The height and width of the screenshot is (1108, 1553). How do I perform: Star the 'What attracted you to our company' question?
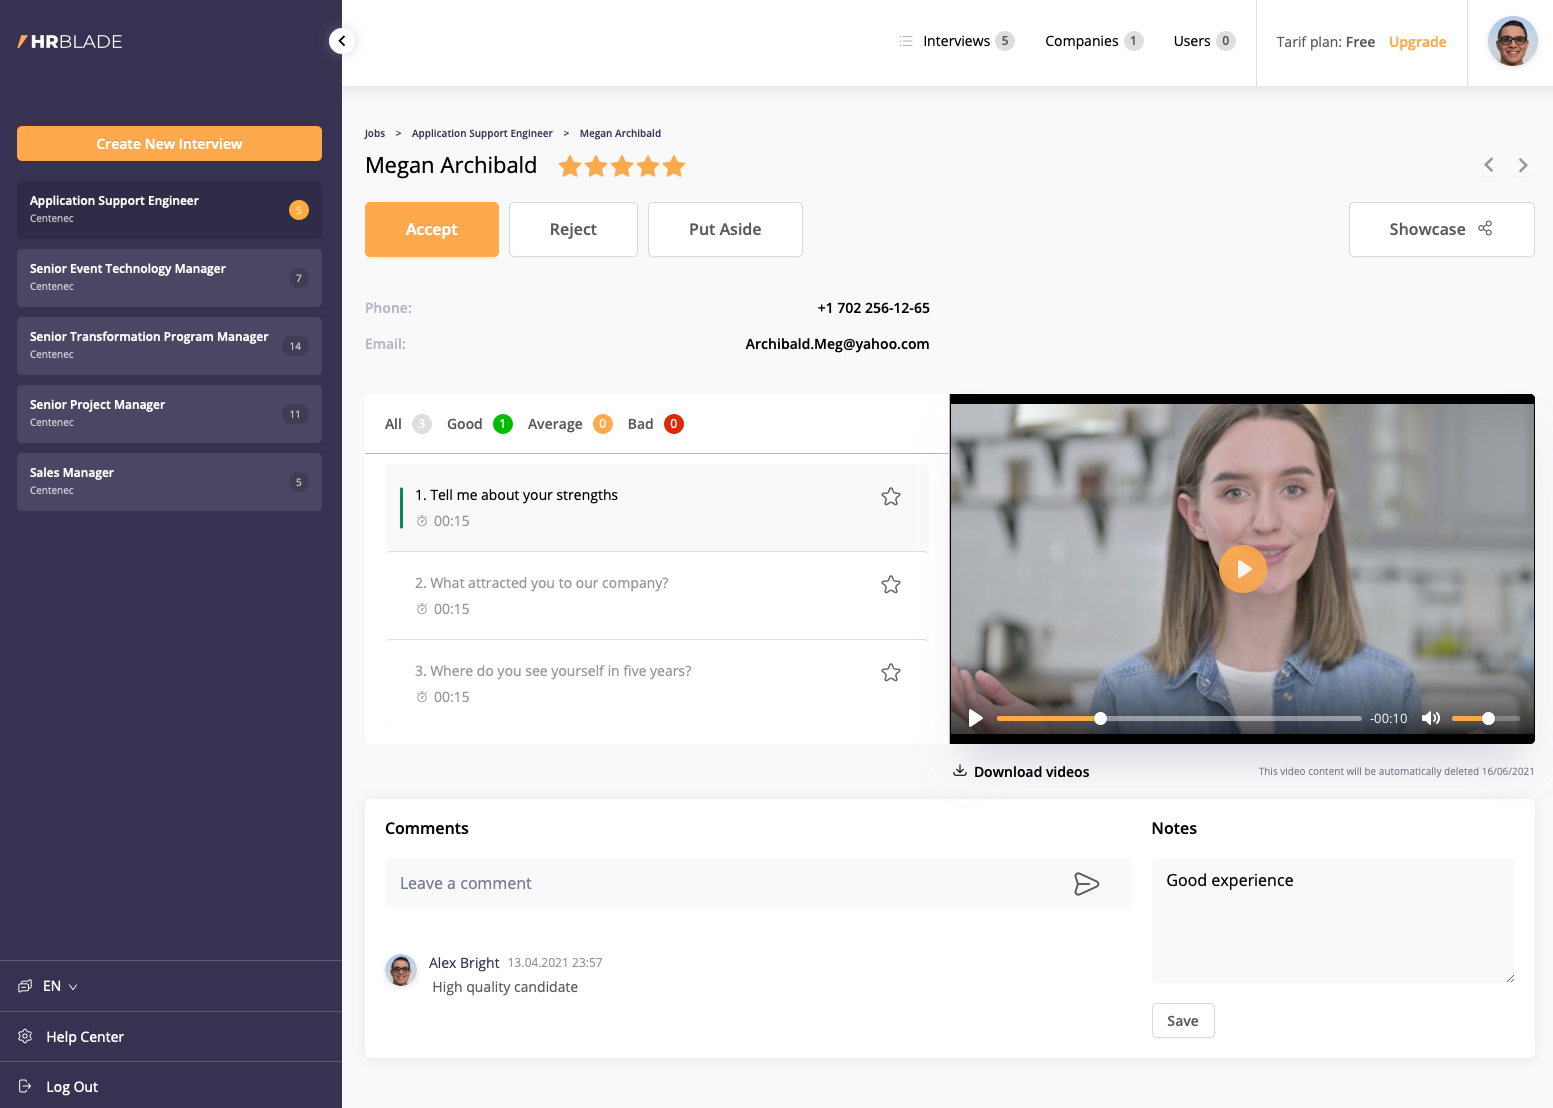(891, 585)
